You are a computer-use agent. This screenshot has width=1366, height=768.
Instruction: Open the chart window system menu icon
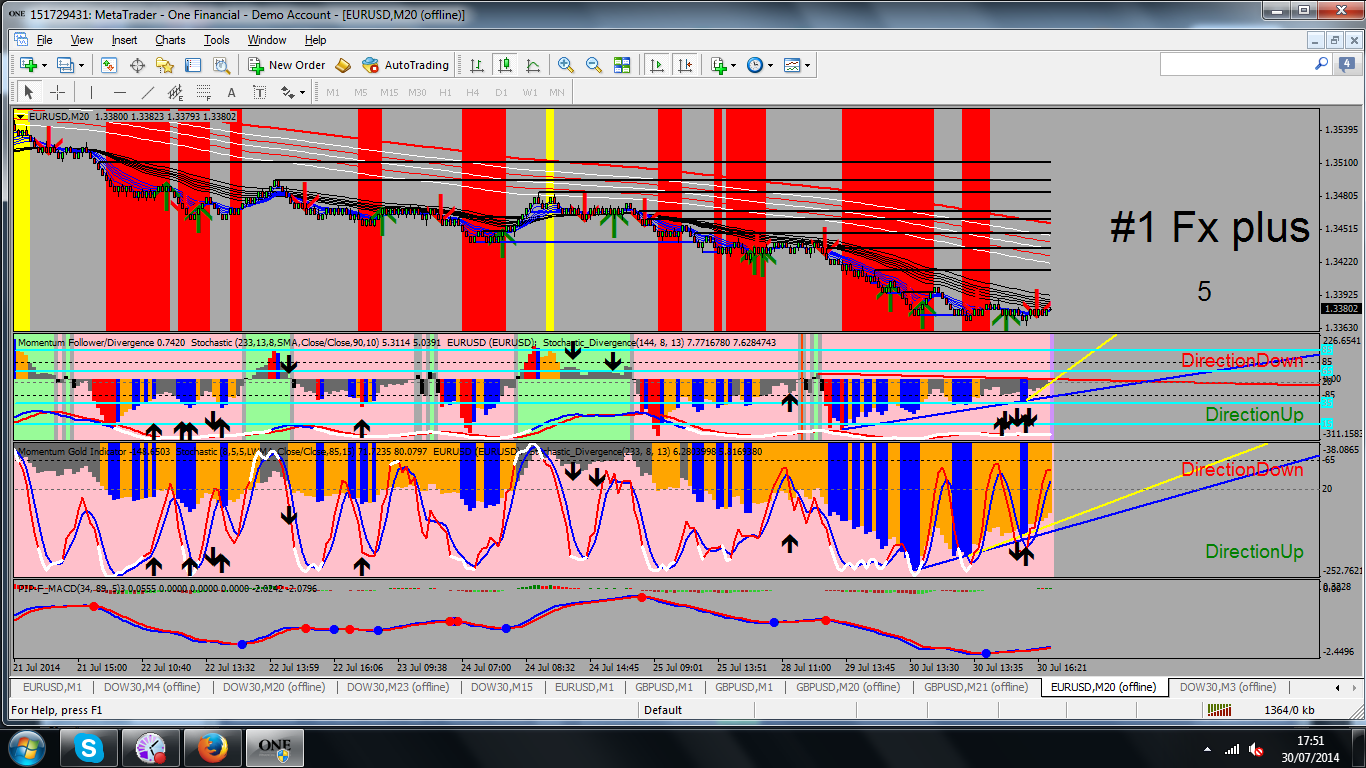point(20,40)
